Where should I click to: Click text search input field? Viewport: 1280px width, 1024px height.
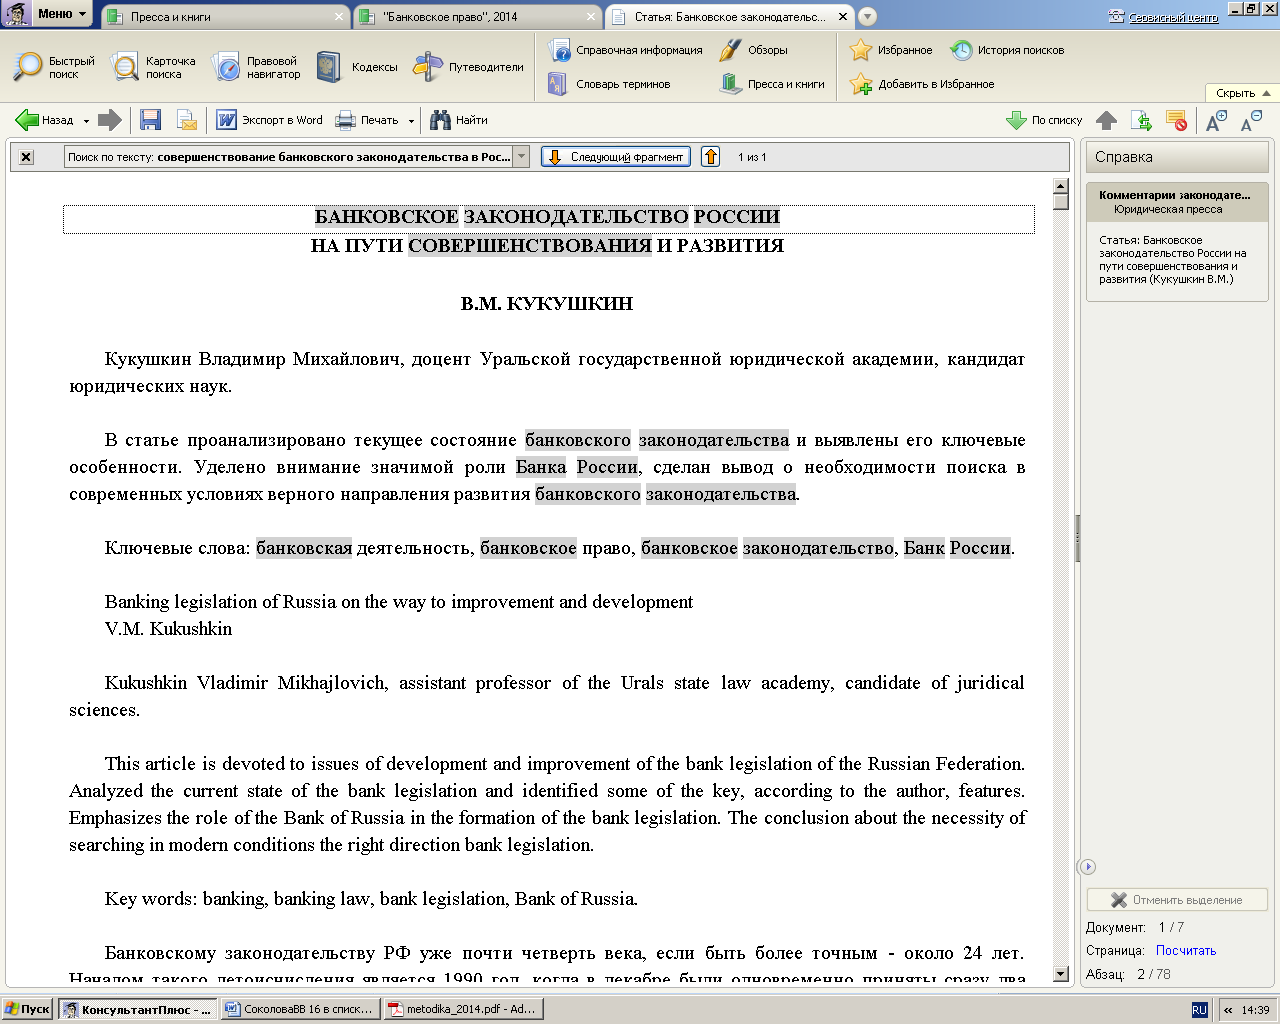coord(289,157)
